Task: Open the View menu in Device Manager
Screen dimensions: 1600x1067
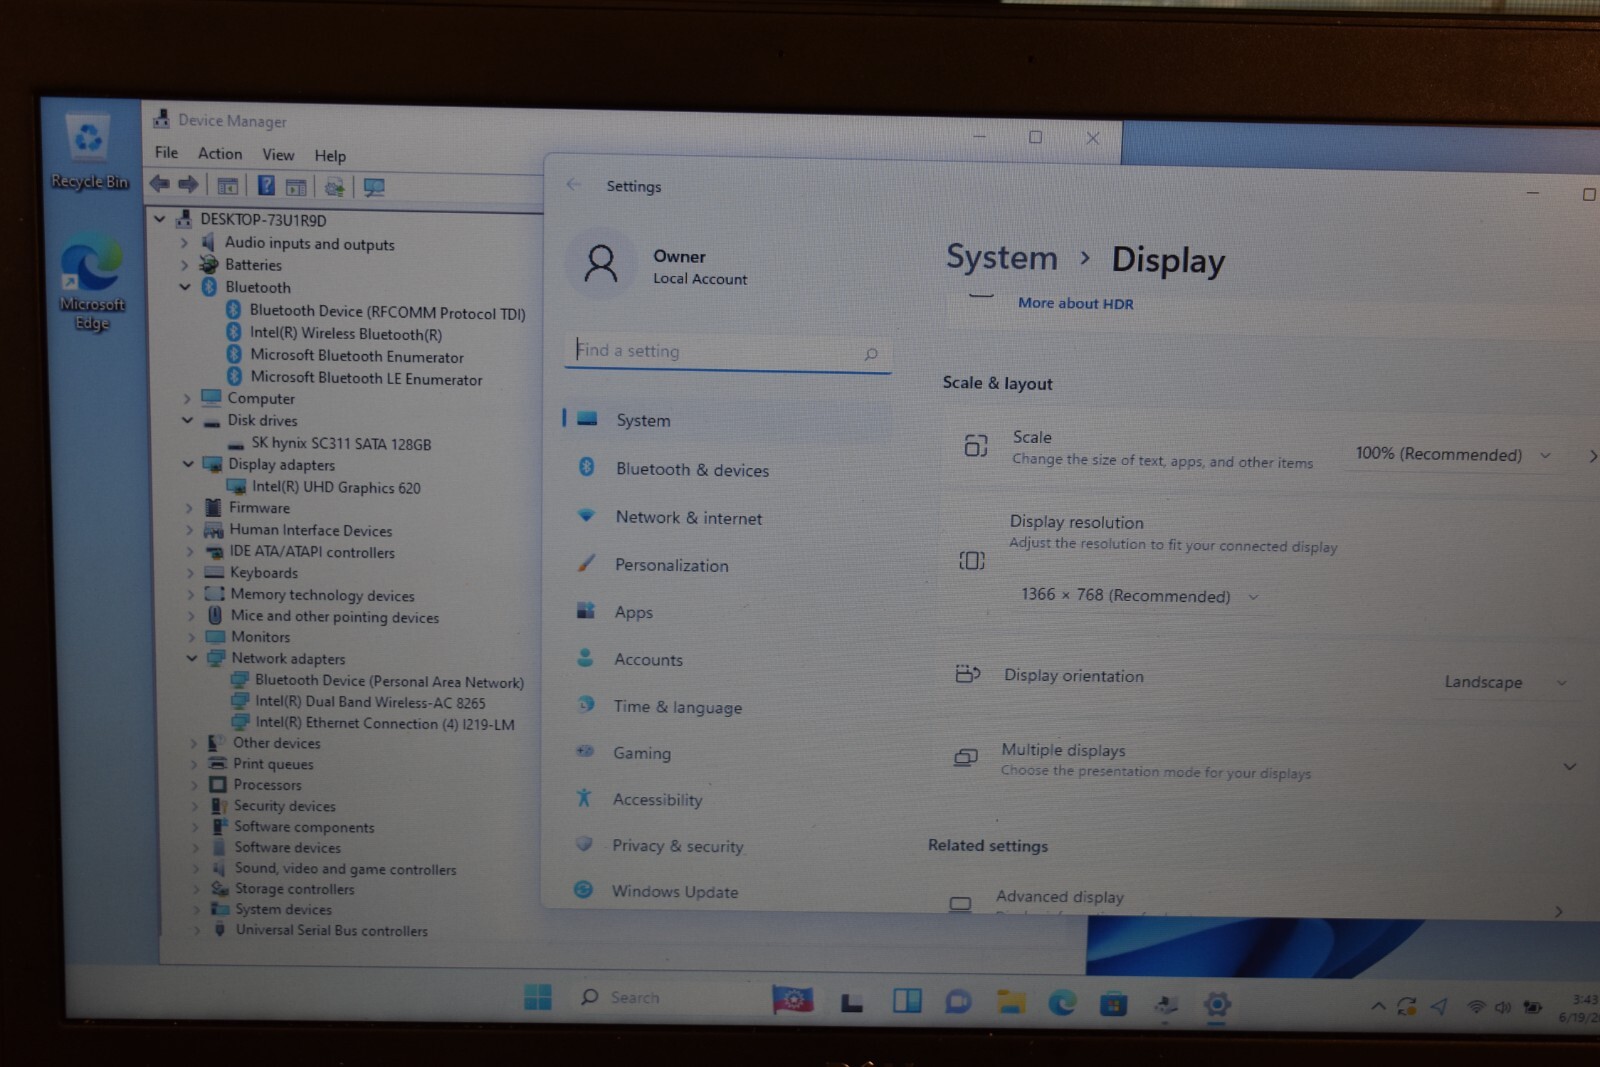Action: (278, 154)
